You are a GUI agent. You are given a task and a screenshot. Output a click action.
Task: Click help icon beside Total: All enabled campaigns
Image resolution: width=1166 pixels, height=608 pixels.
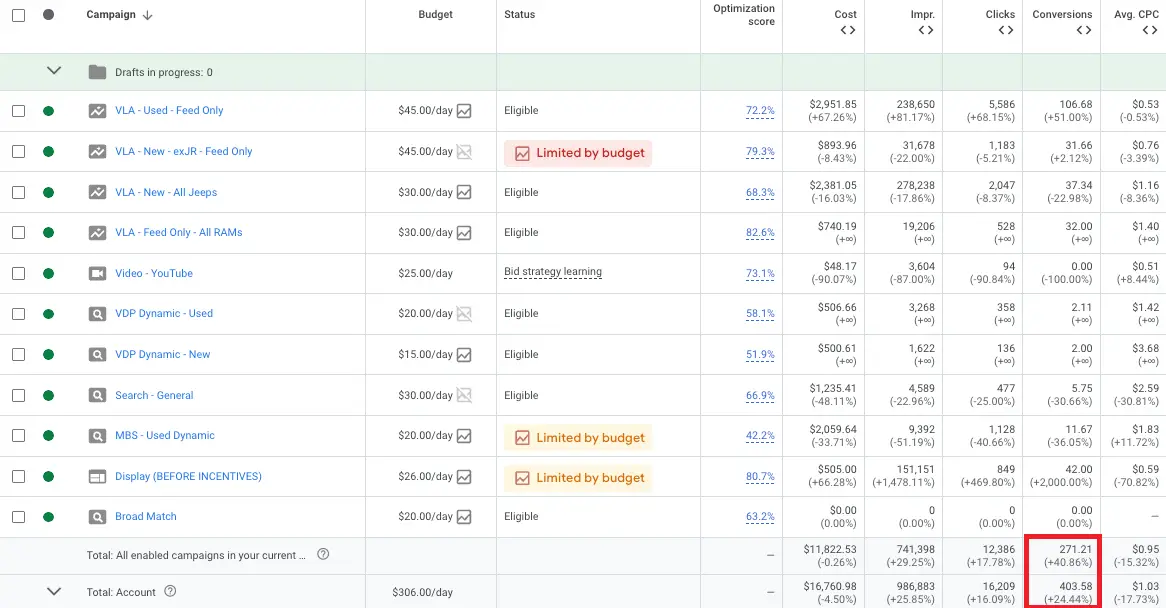coord(323,554)
